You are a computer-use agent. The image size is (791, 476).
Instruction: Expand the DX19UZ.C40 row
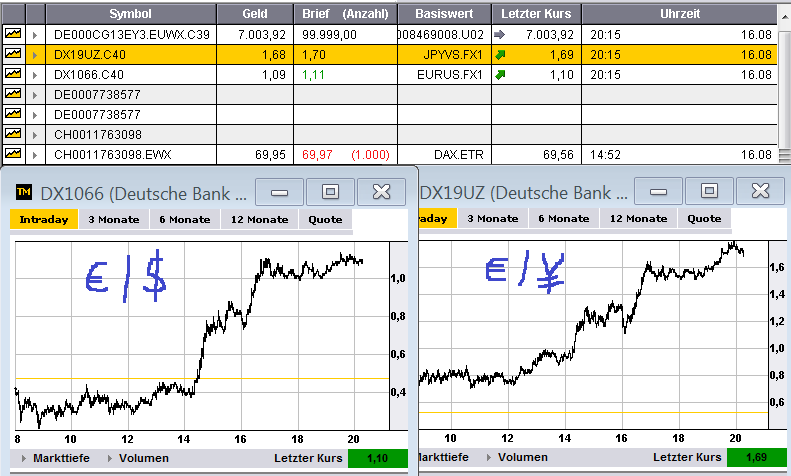point(35,55)
